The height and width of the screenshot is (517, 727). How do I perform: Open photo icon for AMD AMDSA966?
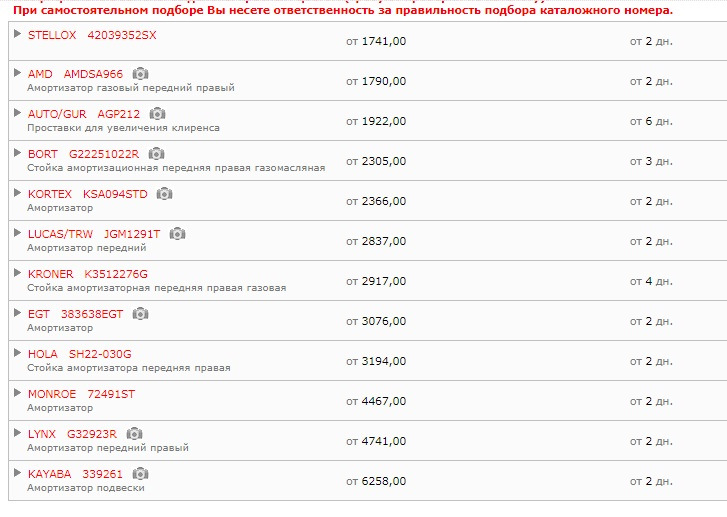[140, 74]
